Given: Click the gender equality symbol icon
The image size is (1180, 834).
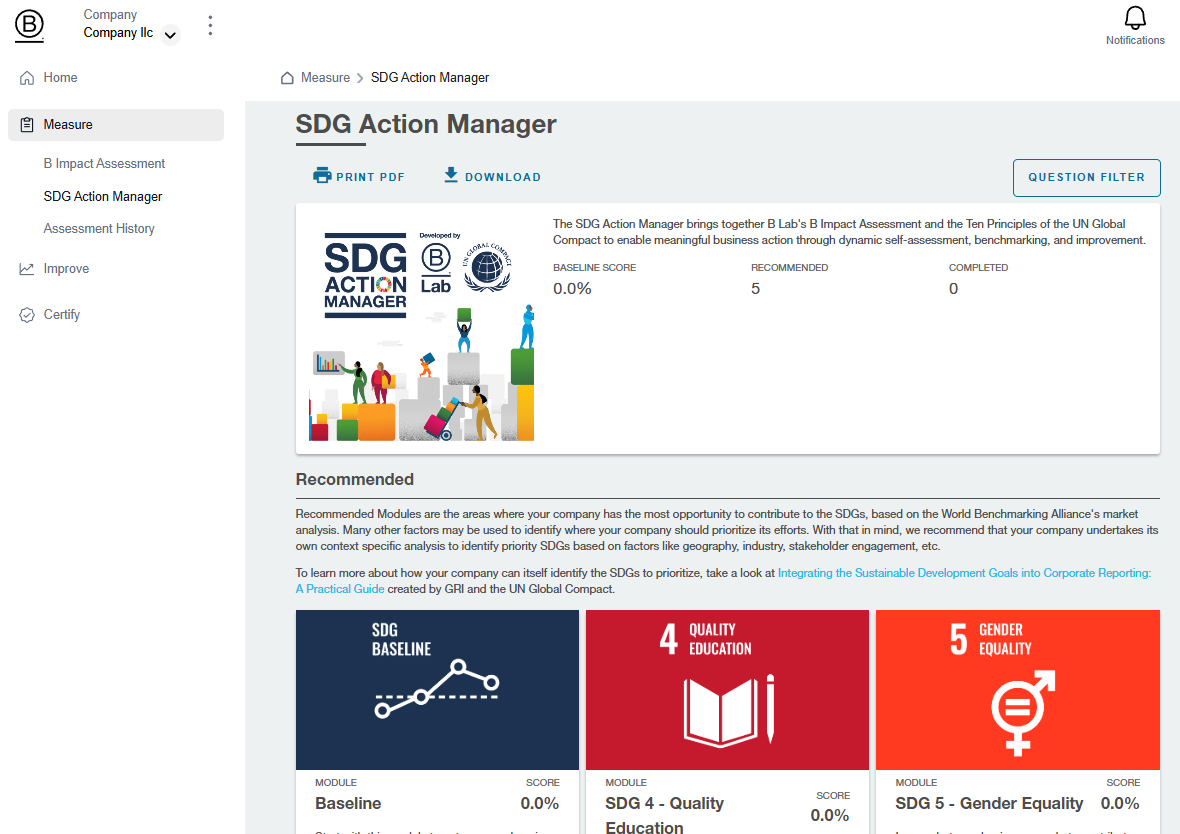Looking at the screenshot, I should [x=1022, y=713].
